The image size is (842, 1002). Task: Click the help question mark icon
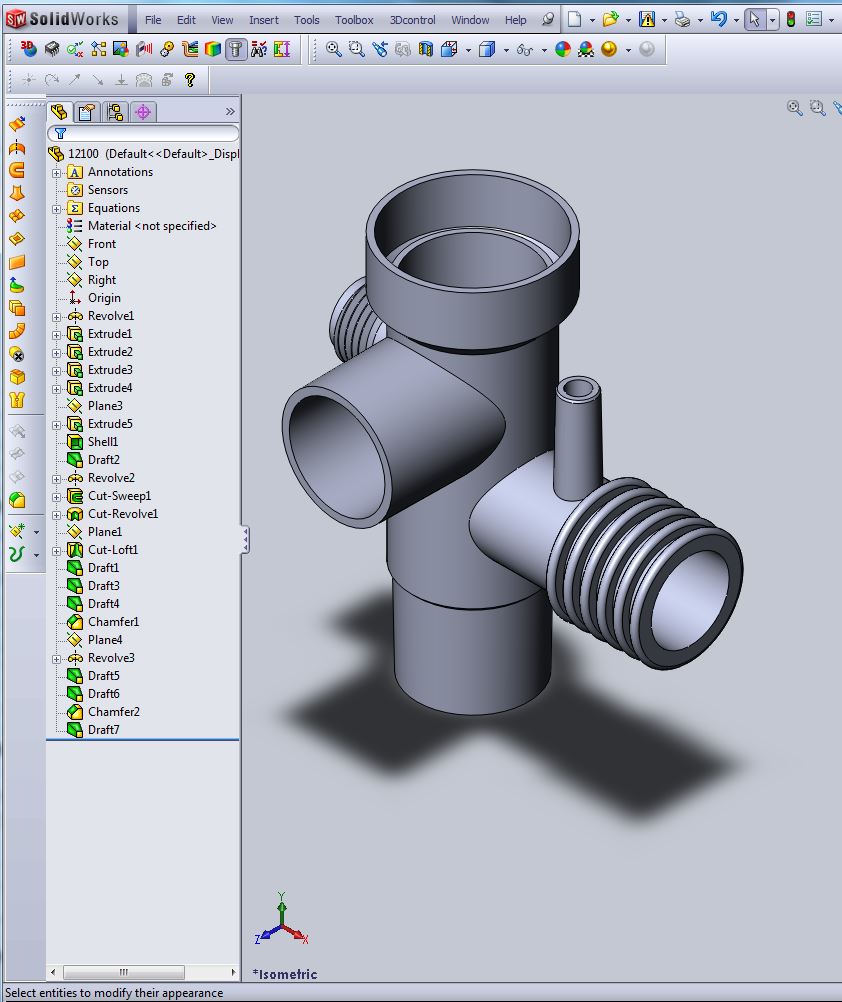click(x=189, y=80)
